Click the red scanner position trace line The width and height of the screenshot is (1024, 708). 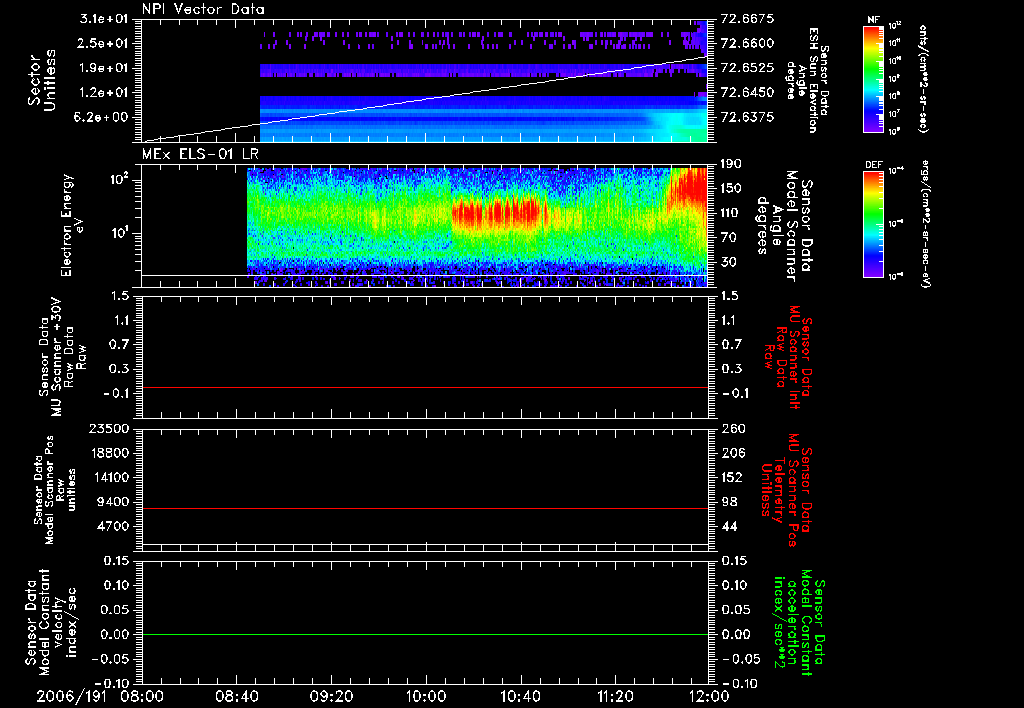[424, 508]
